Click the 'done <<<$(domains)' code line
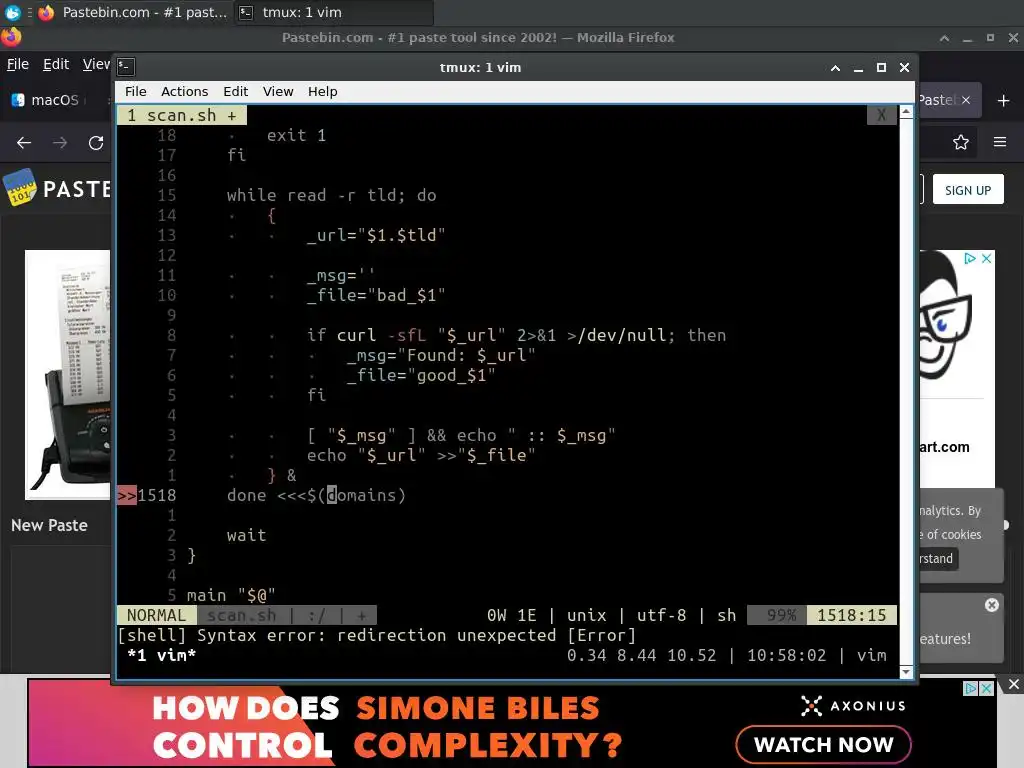The height and width of the screenshot is (768, 1024). pos(316,495)
